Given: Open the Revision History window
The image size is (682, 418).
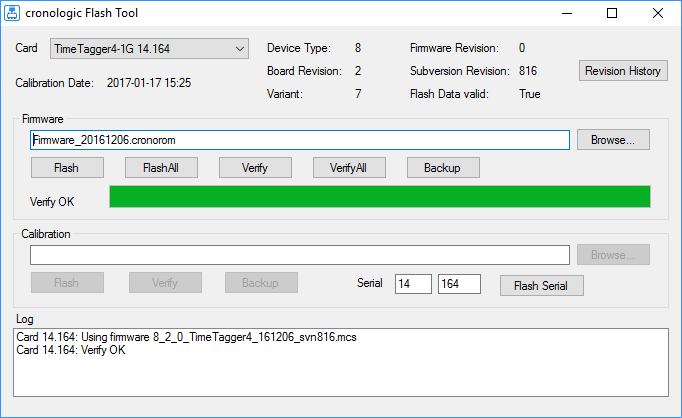Looking at the screenshot, I should (623, 71).
